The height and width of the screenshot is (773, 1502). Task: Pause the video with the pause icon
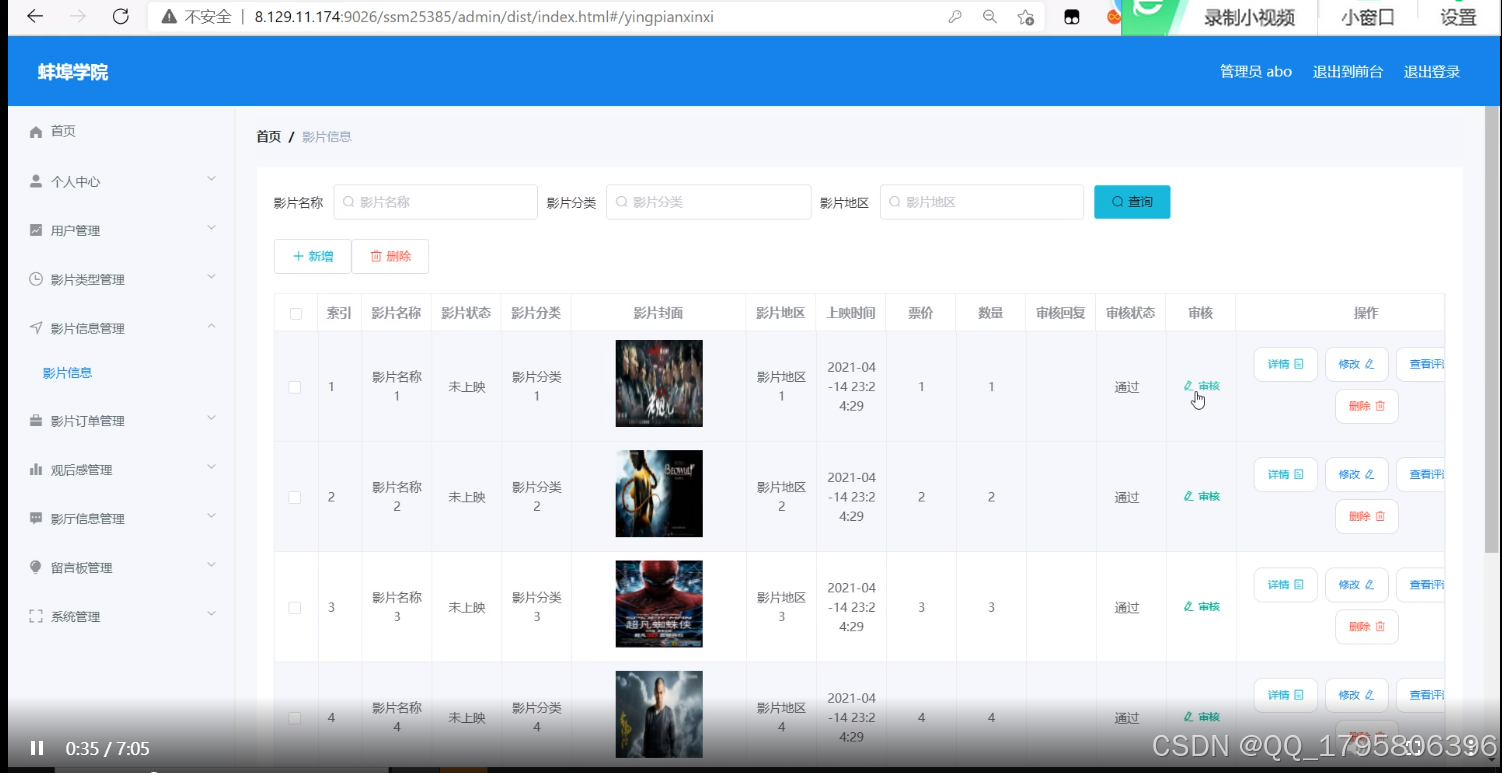pyautogui.click(x=37, y=748)
